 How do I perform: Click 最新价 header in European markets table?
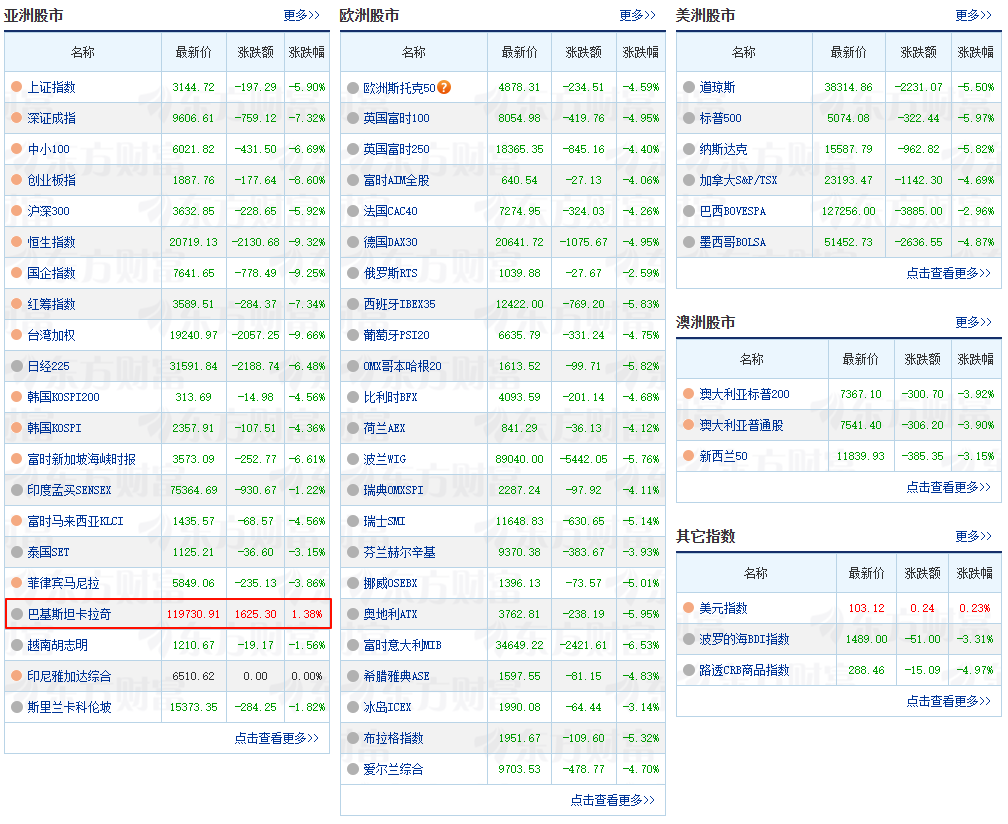[x=519, y=52]
